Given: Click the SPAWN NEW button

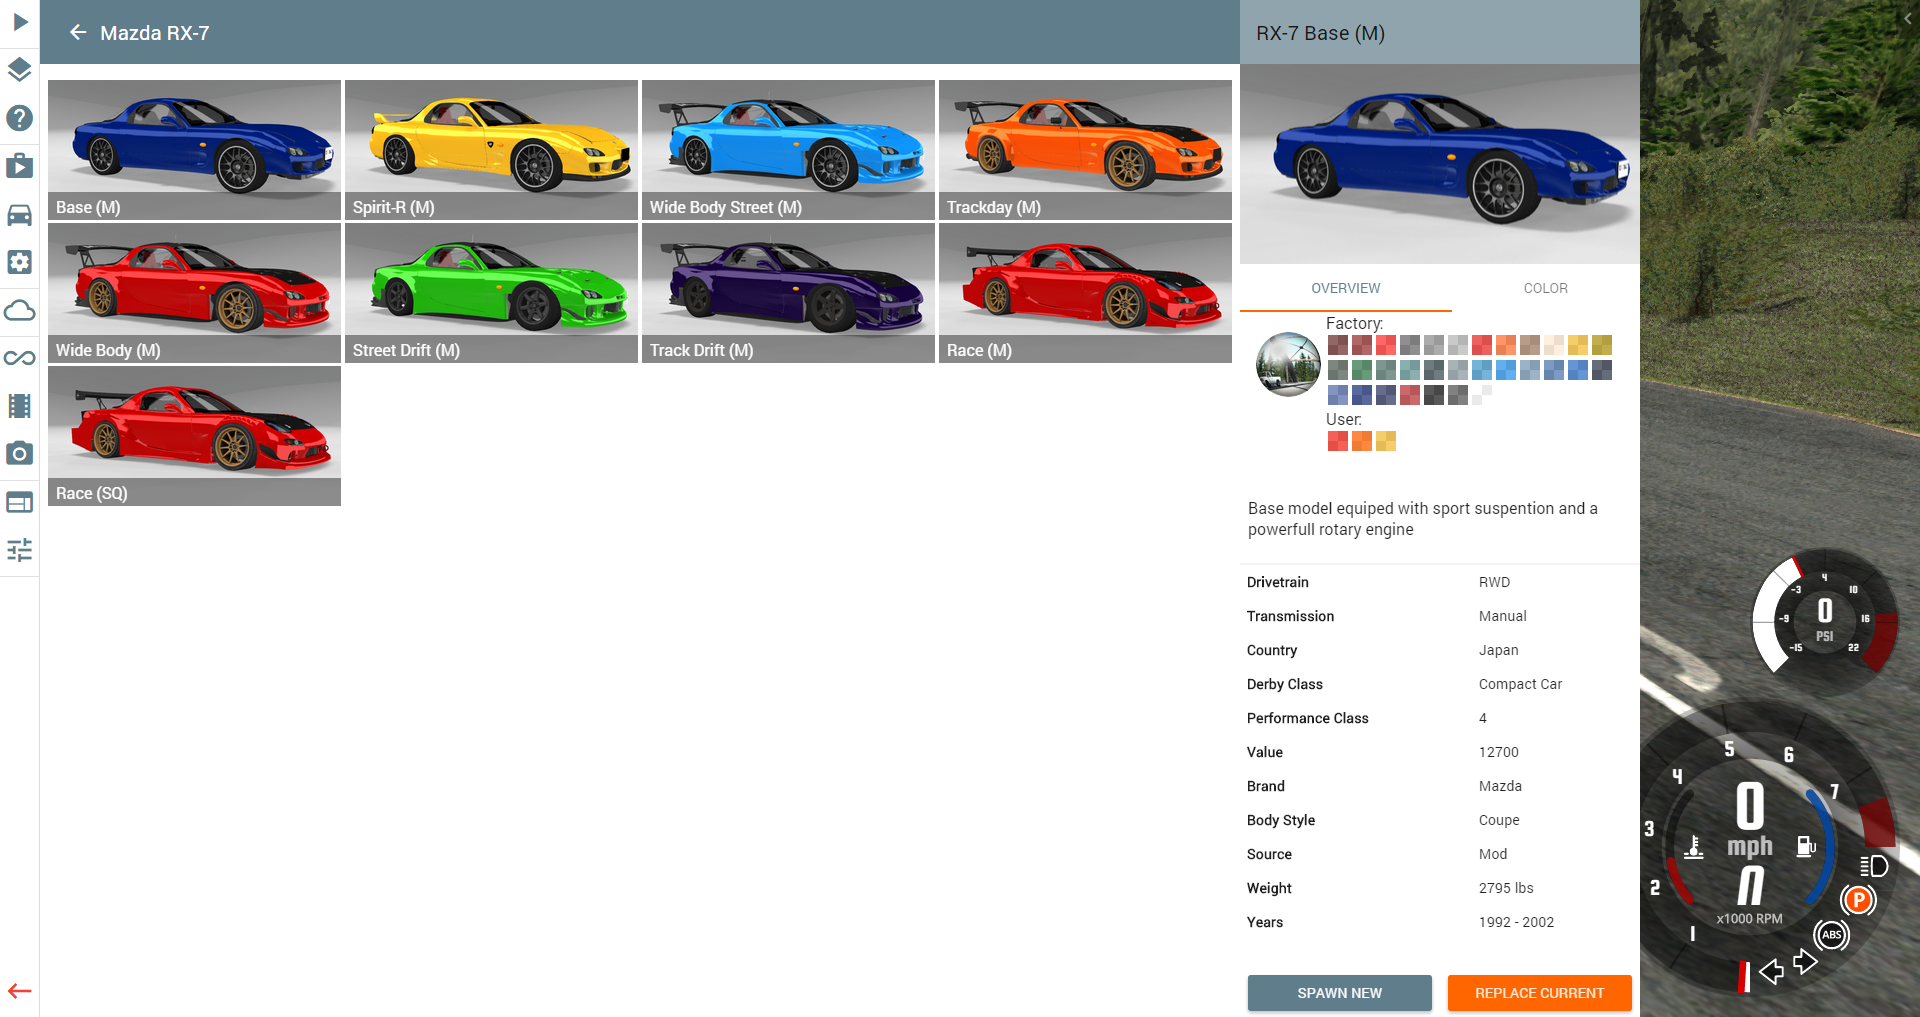Looking at the screenshot, I should click(x=1339, y=993).
